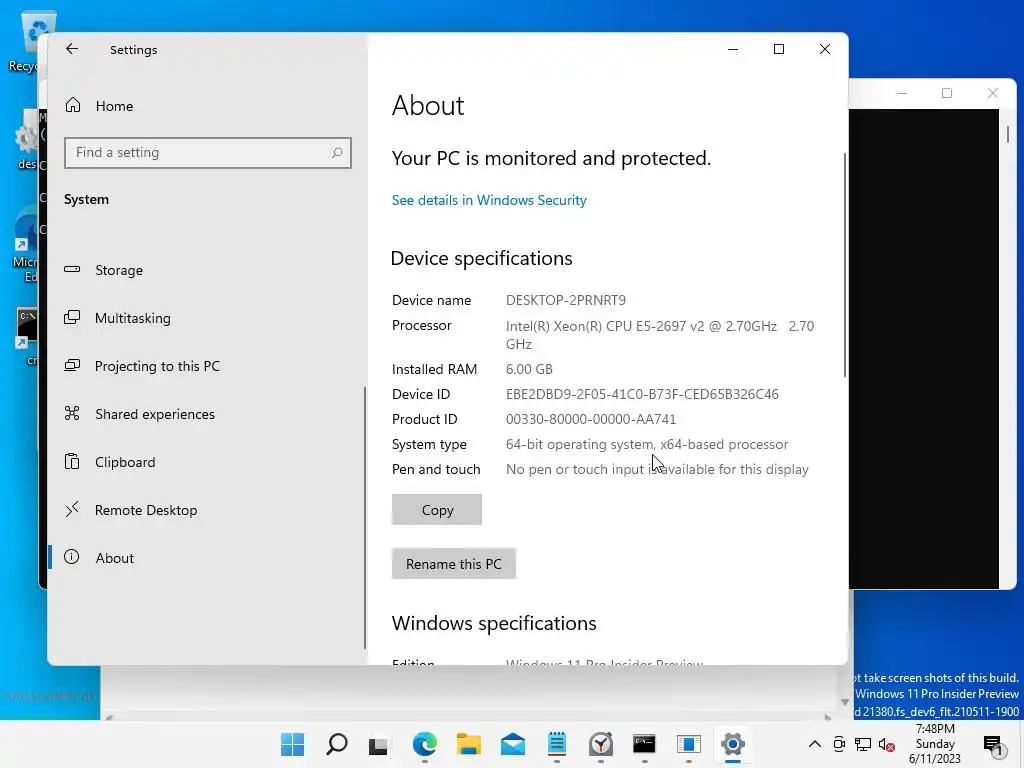This screenshot has width=1024, height=768.
Task: Open the Mail app from the taskbar
Action: tap(513, 744)
